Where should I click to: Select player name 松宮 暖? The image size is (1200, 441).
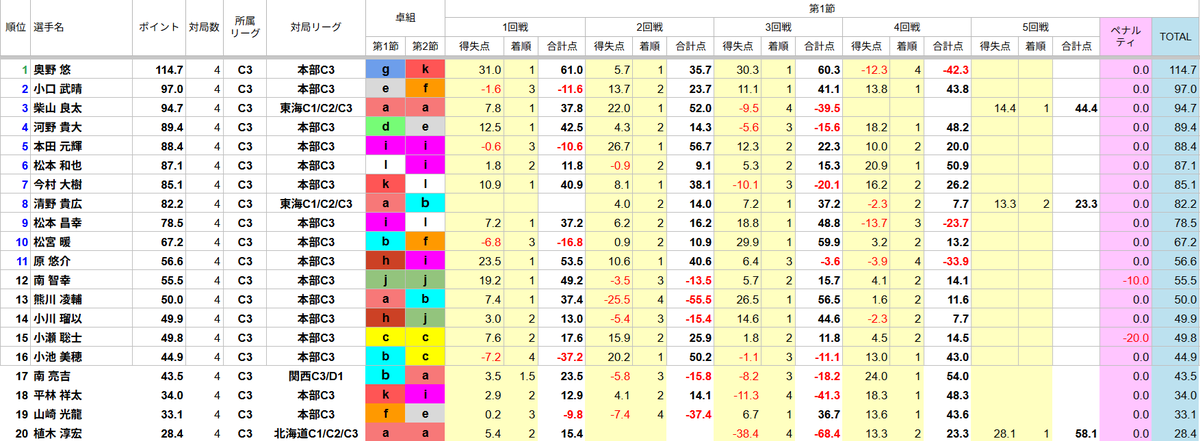pyautogui.click(x=50, y=242)
